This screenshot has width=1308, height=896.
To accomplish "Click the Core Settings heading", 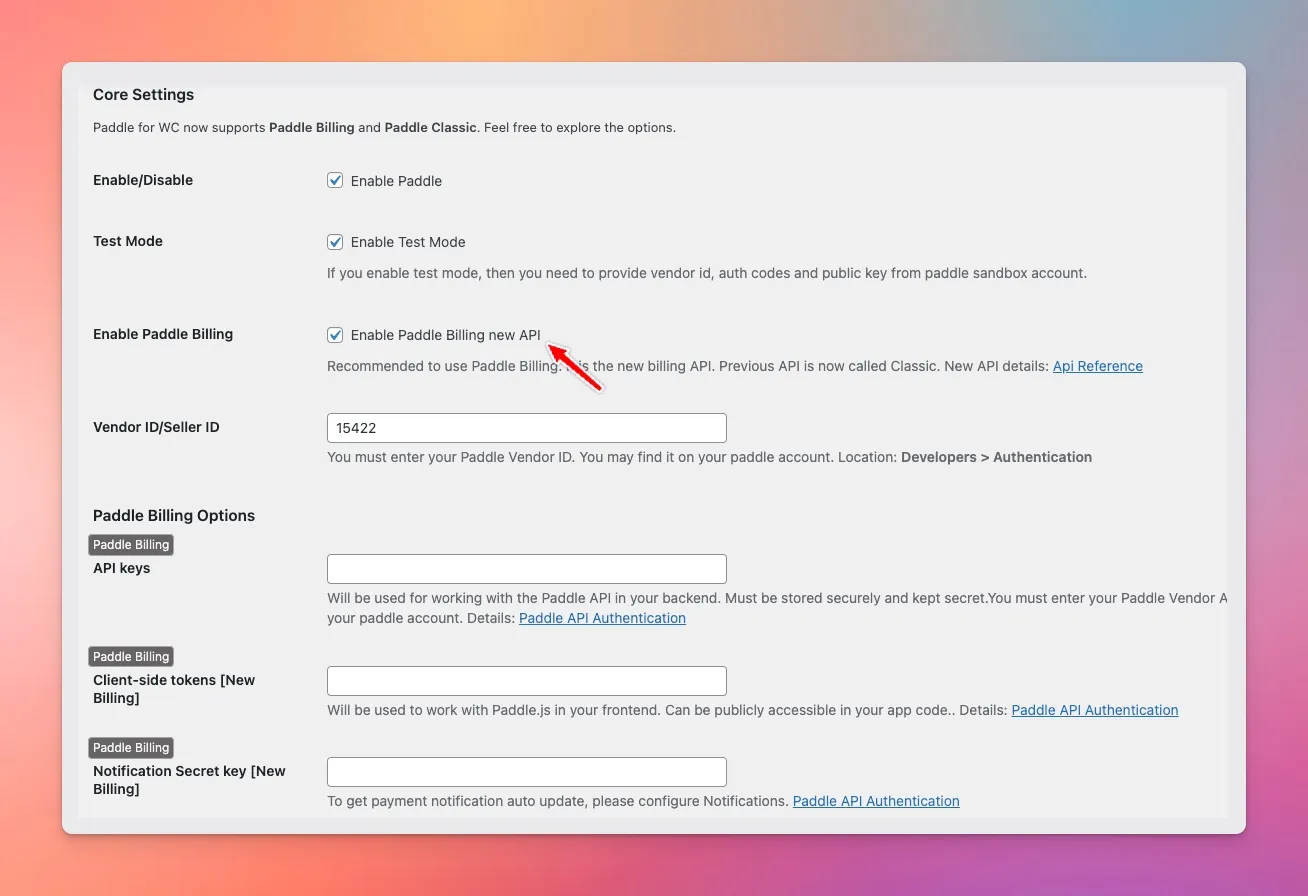I will pos(143,95).
